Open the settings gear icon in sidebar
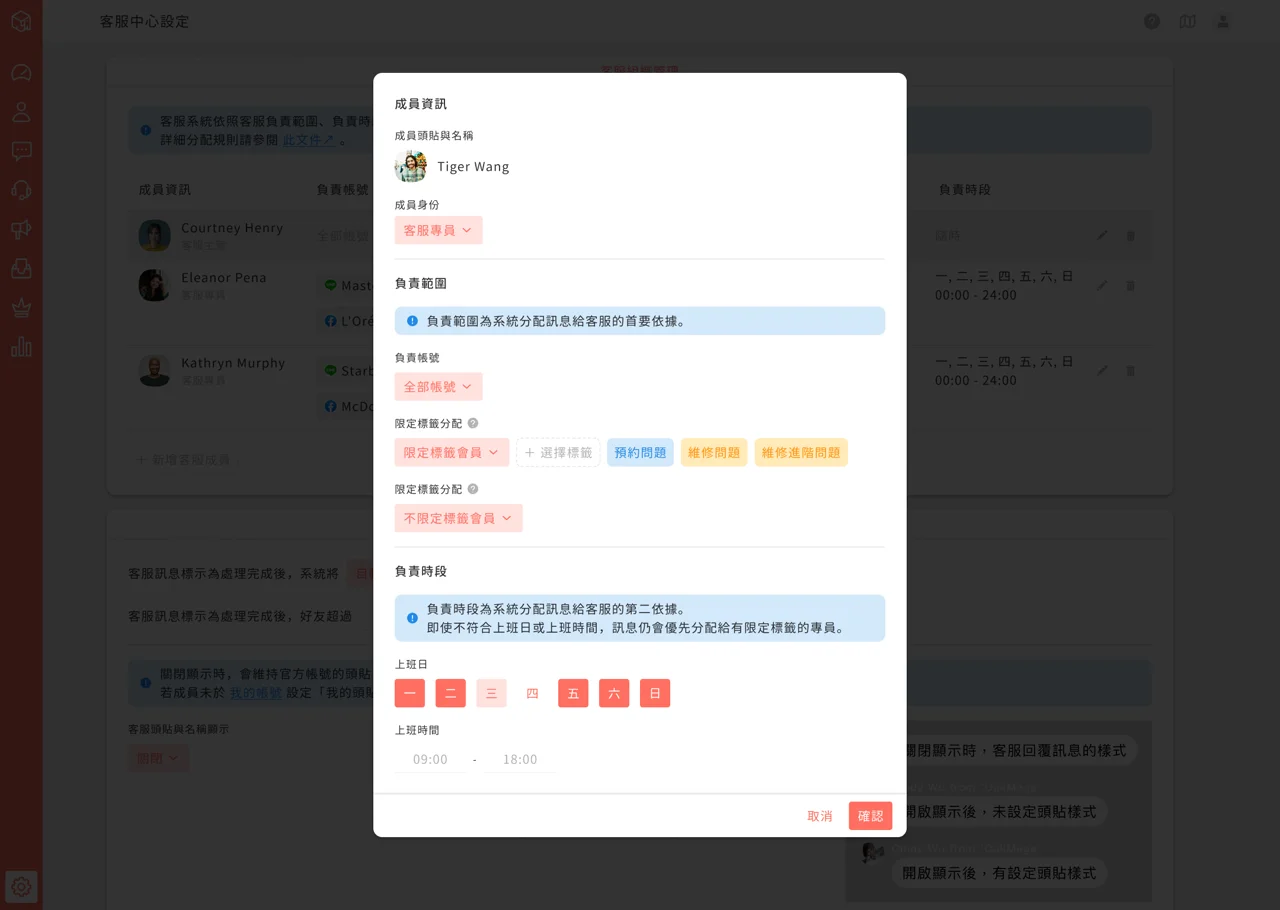The height and width of the screenshot is (910, 1280). point(21,886)
